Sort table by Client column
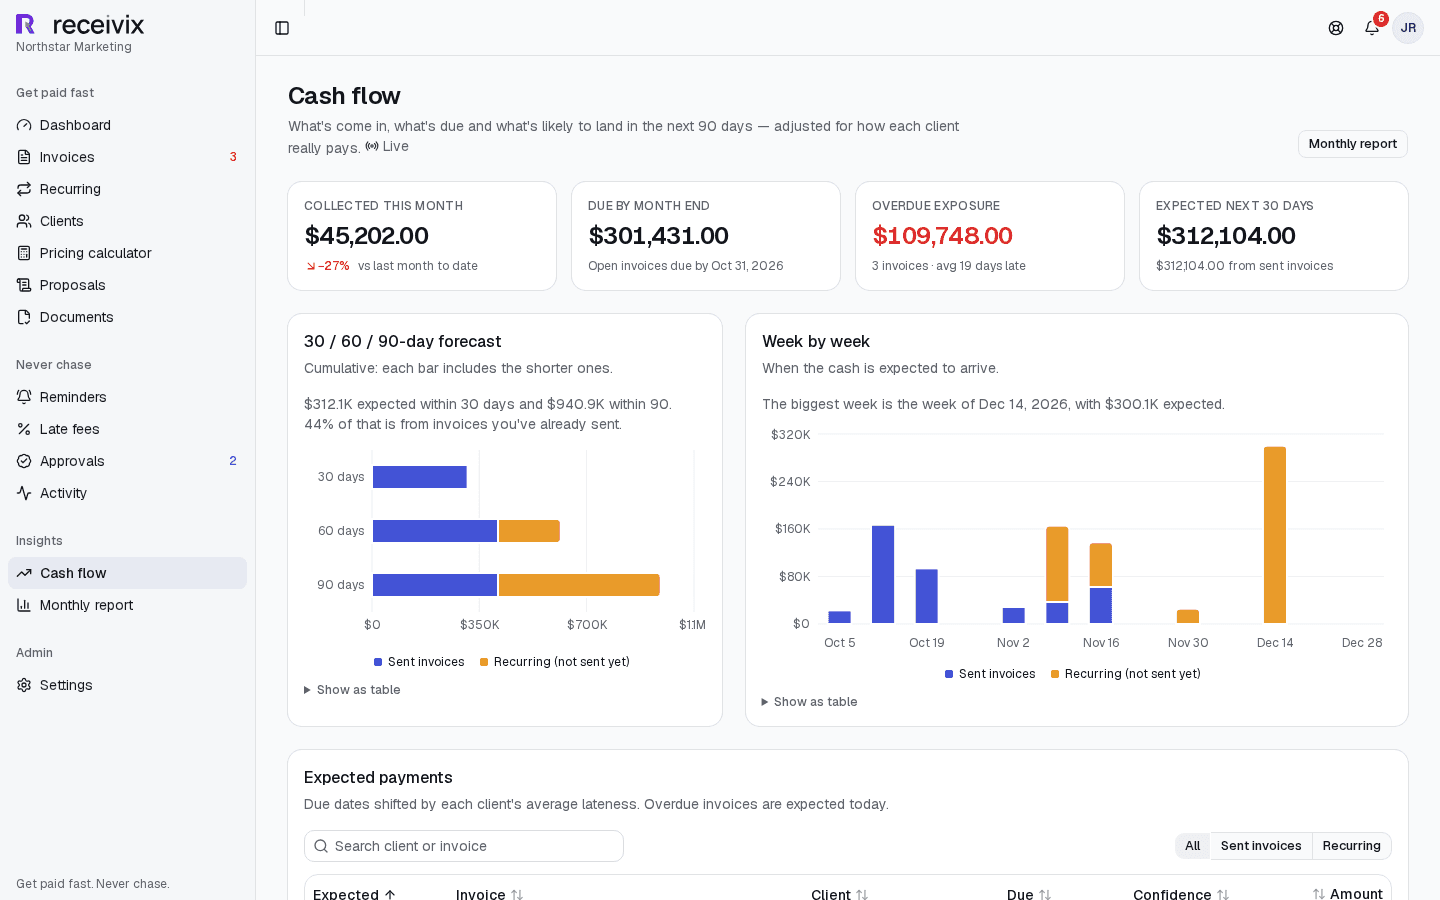1440x900 pixels. coord(840,894)
